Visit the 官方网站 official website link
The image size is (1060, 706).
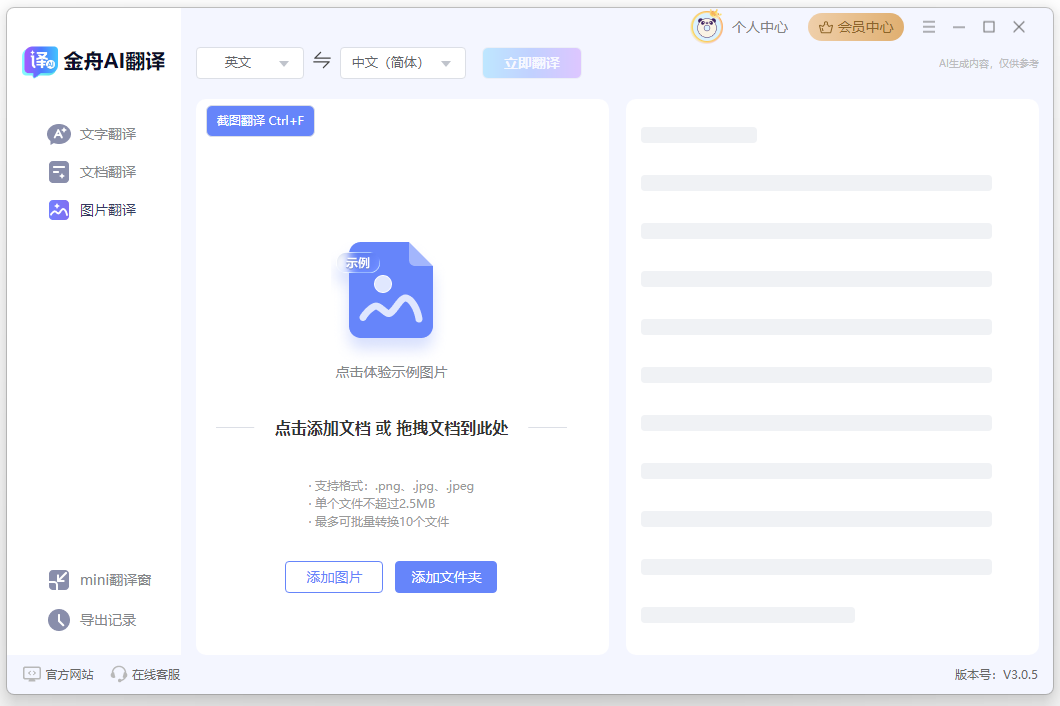[58, 674]
